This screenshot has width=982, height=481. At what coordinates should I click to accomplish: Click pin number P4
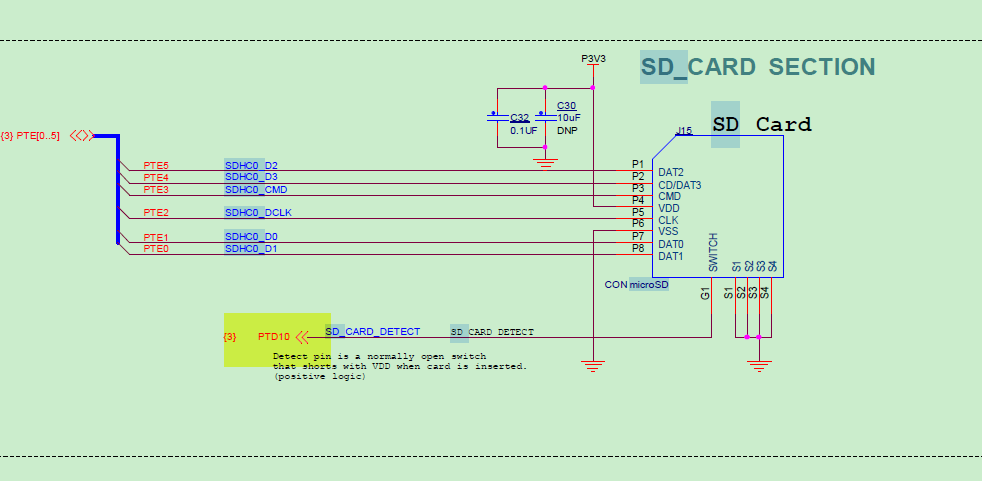tap(638, 200)
